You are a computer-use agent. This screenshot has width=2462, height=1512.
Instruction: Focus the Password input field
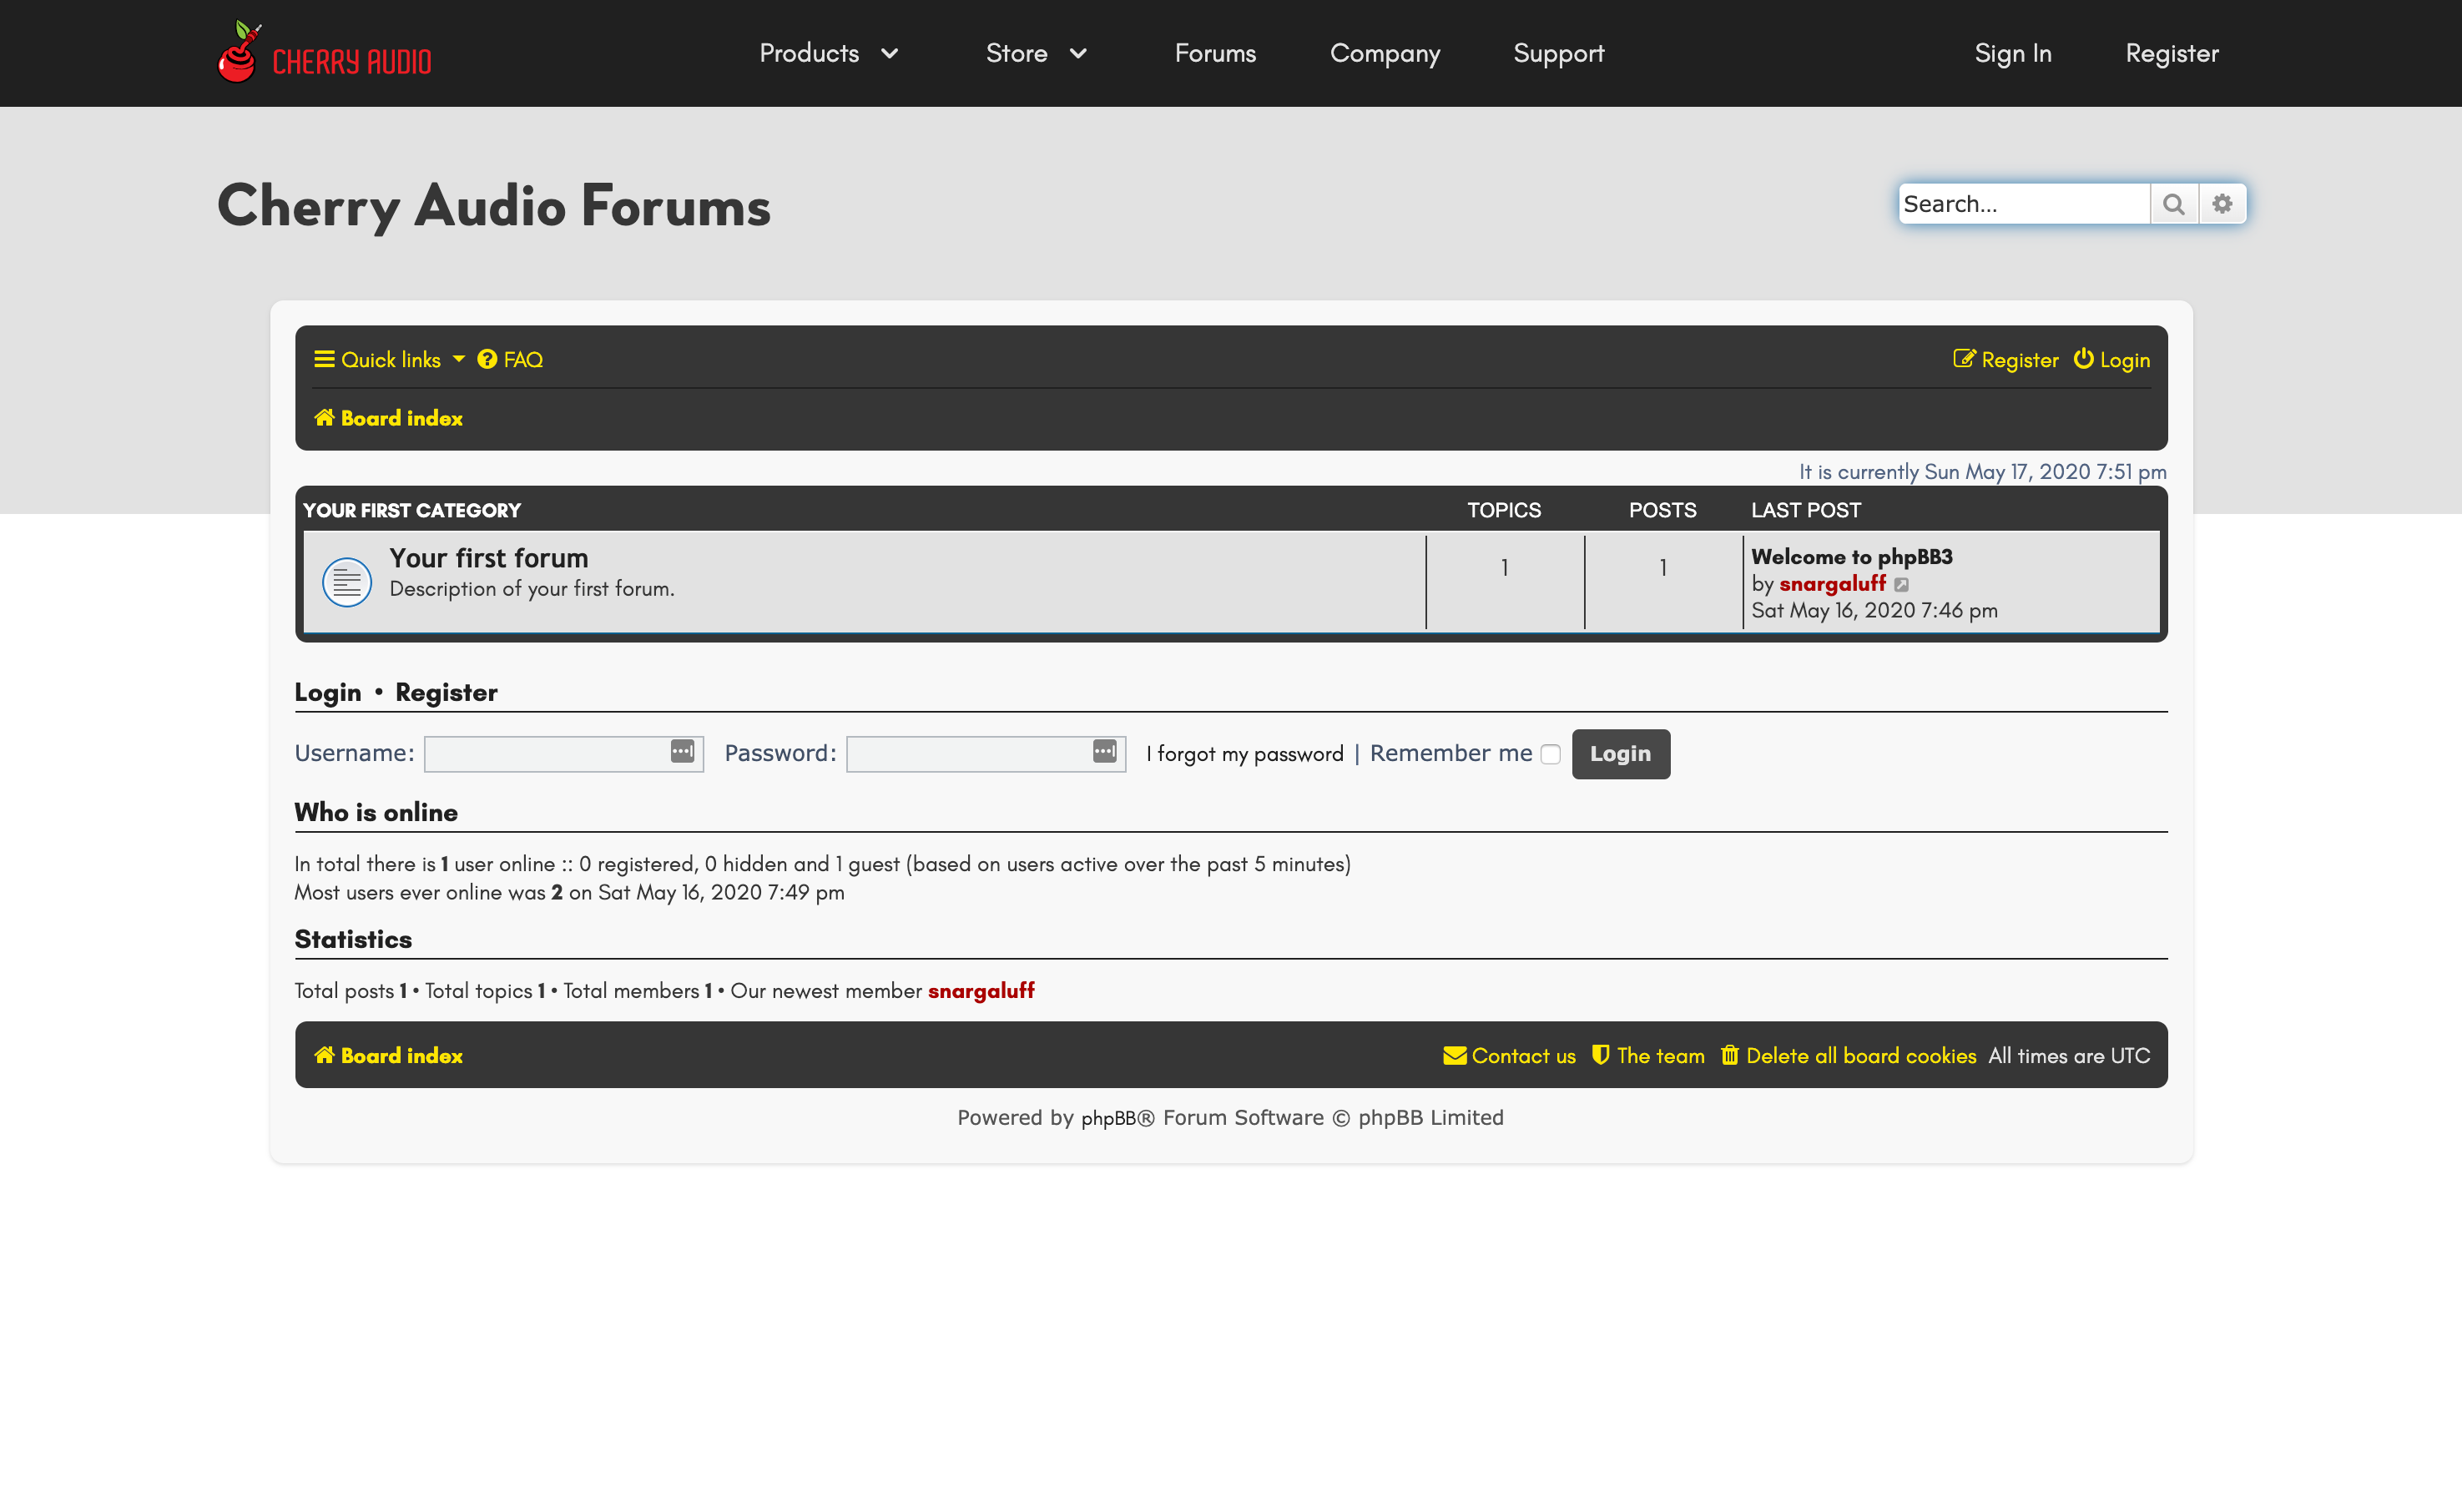click(x=986, y=754)
